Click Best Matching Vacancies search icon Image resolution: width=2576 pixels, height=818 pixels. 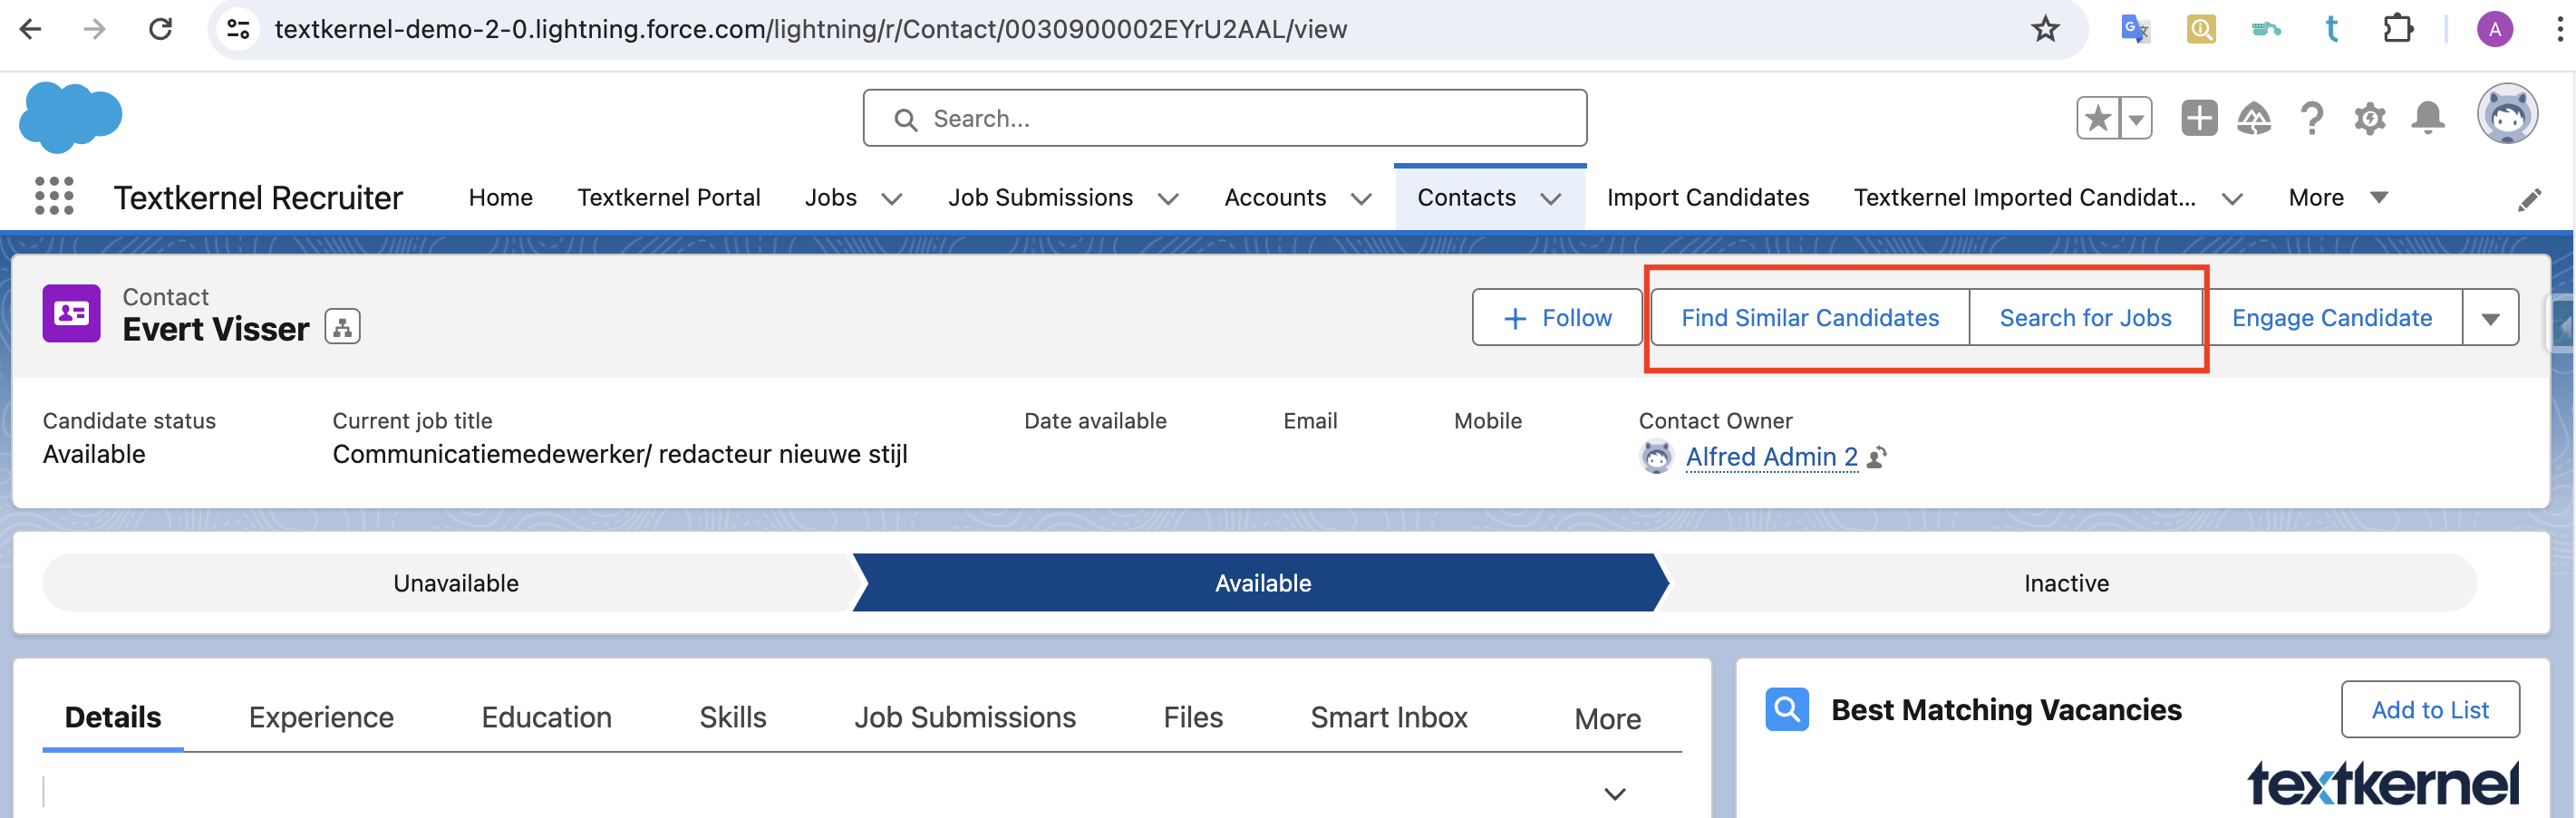coord(1786,709)
